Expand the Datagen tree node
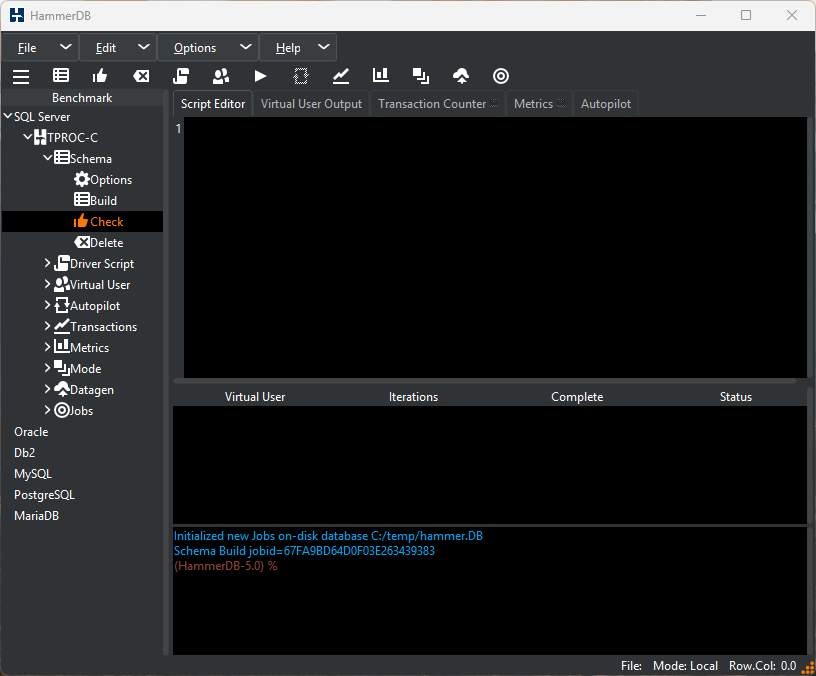Screen dimensions: 816x676 click(x=47, y=389)
